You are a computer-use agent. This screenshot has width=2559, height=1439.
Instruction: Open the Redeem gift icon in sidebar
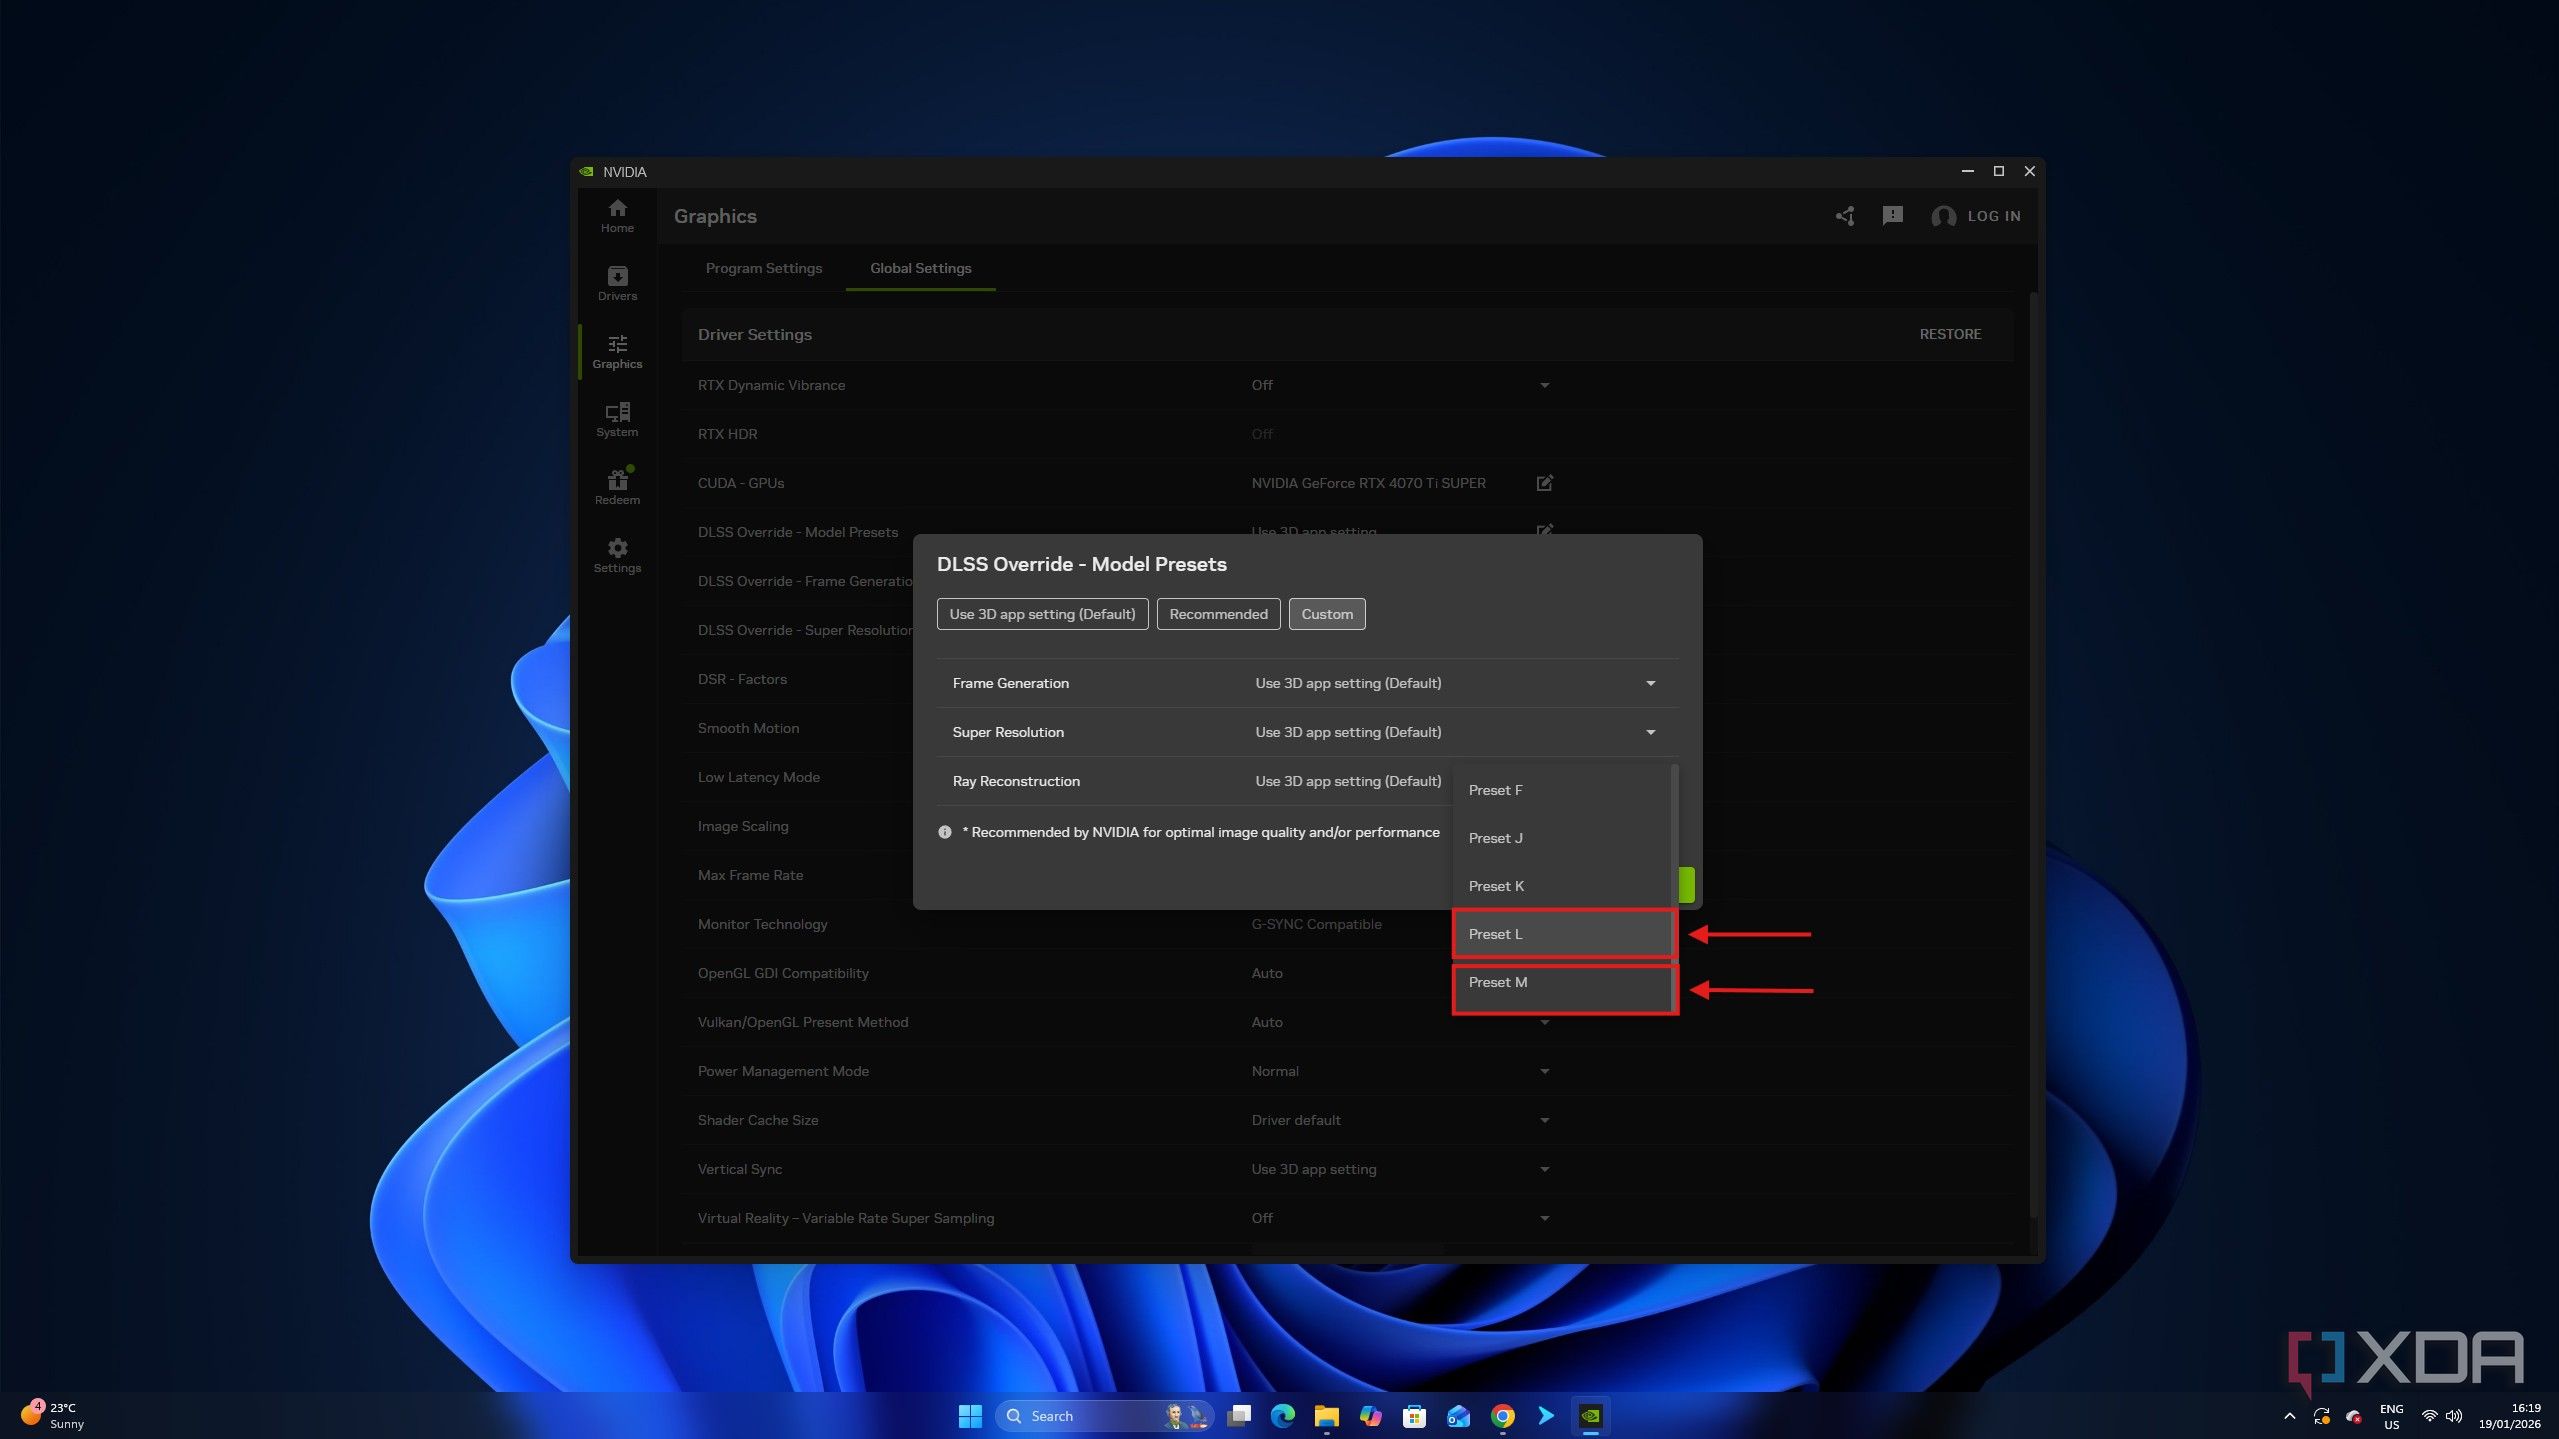point(617,488)
